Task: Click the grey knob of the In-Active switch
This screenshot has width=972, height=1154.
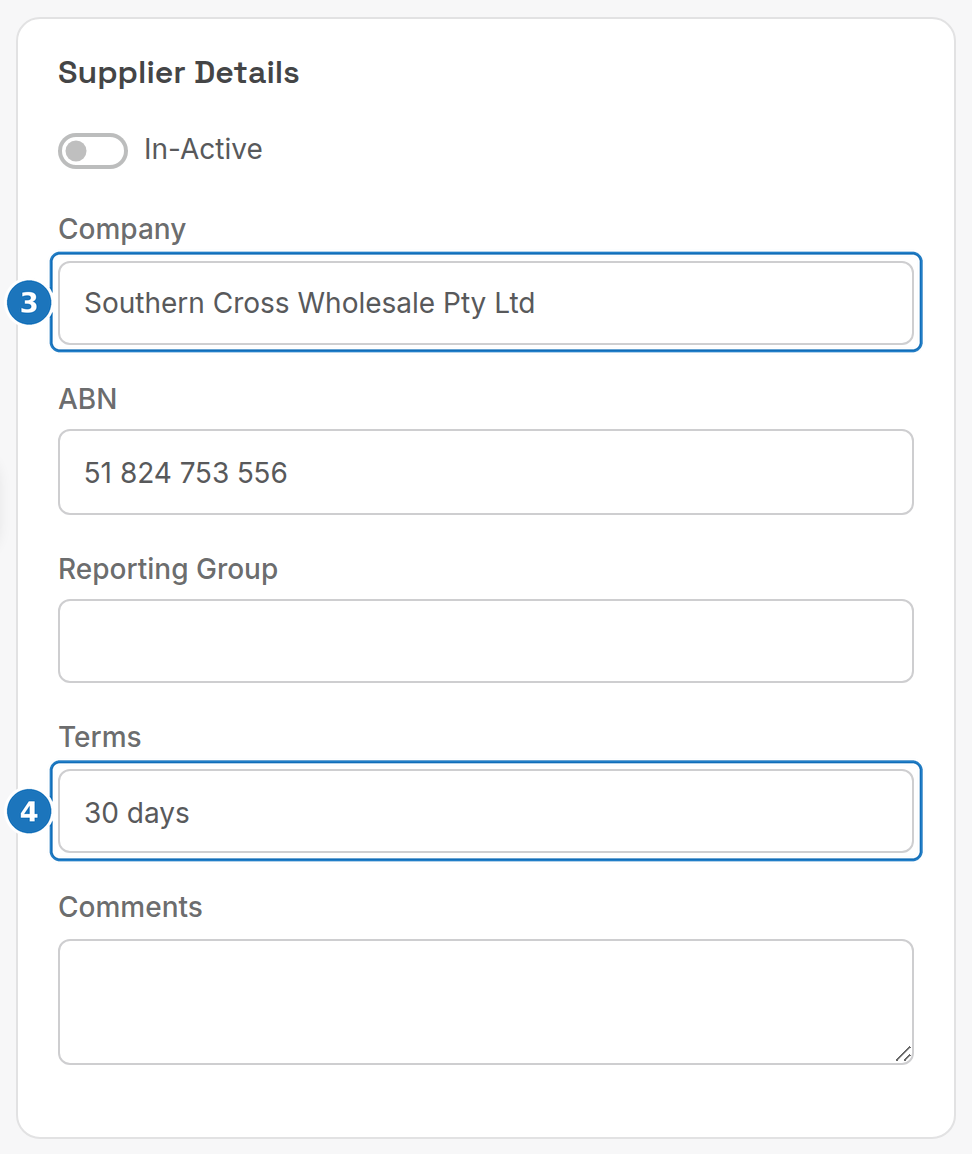Action: tap(76, 151)
